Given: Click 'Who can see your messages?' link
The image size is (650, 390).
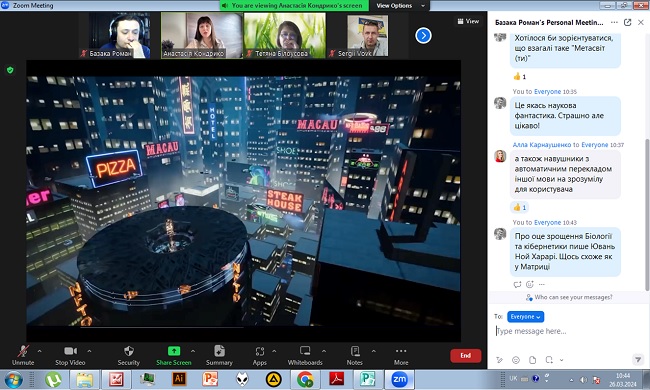Looking at the screenshot, I should 569,297.
